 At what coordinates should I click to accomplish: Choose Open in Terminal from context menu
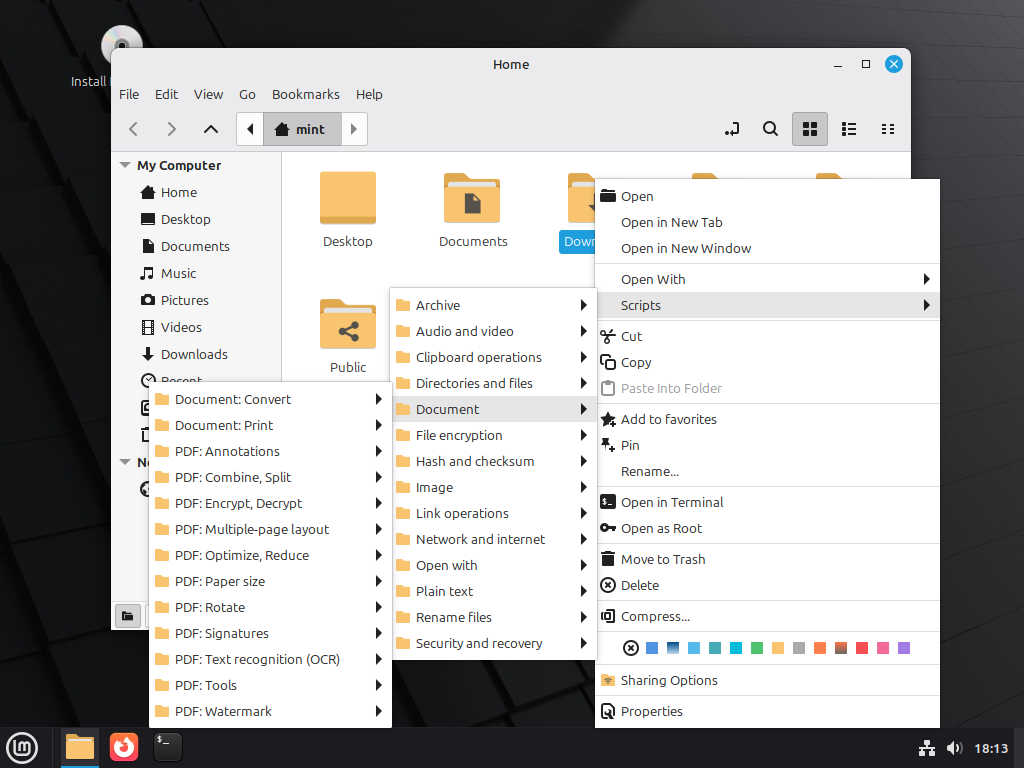click(671, 502)
